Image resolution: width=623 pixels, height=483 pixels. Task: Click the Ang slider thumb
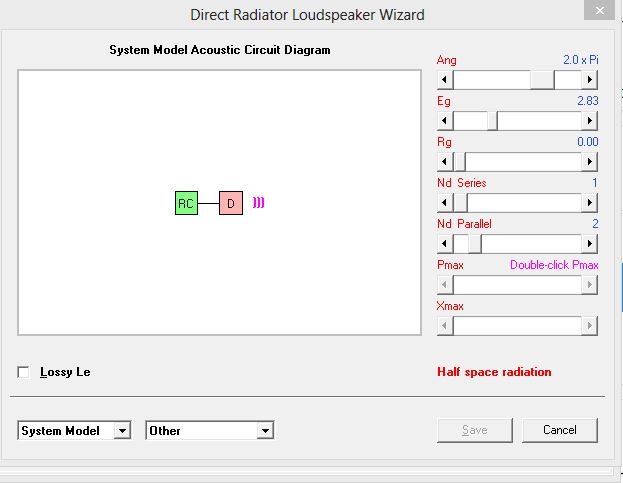(542, 80)
